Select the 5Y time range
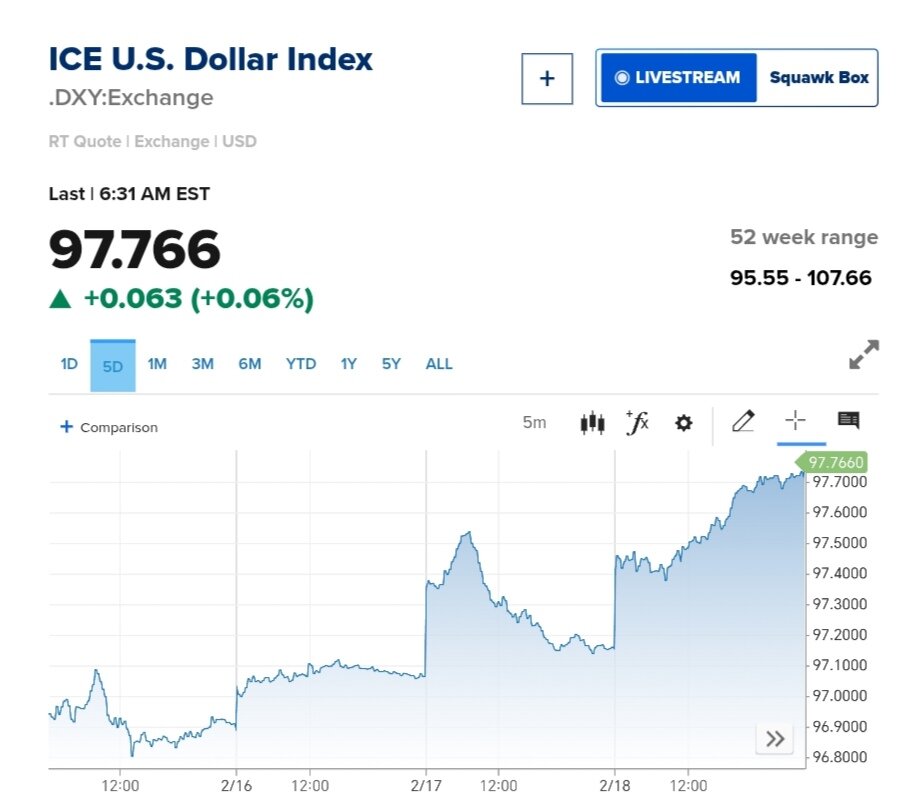 click(x=391, y=364)
